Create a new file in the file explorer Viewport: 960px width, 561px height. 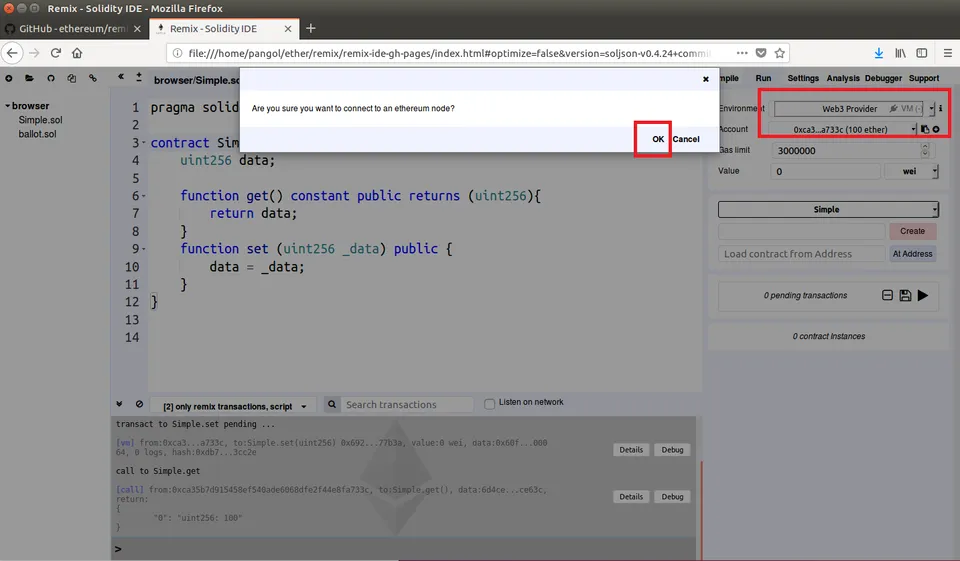[x=9, y=78]
